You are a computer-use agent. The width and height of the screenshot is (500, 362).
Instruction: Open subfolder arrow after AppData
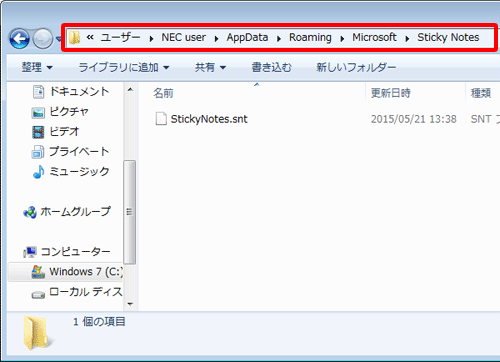point(279,39)
